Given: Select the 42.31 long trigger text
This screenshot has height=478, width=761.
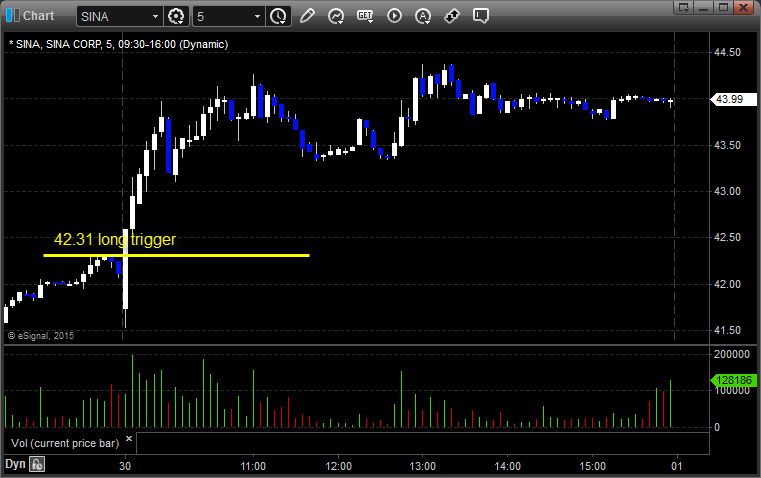Looking at the screenshot, I should click(115, 239).
